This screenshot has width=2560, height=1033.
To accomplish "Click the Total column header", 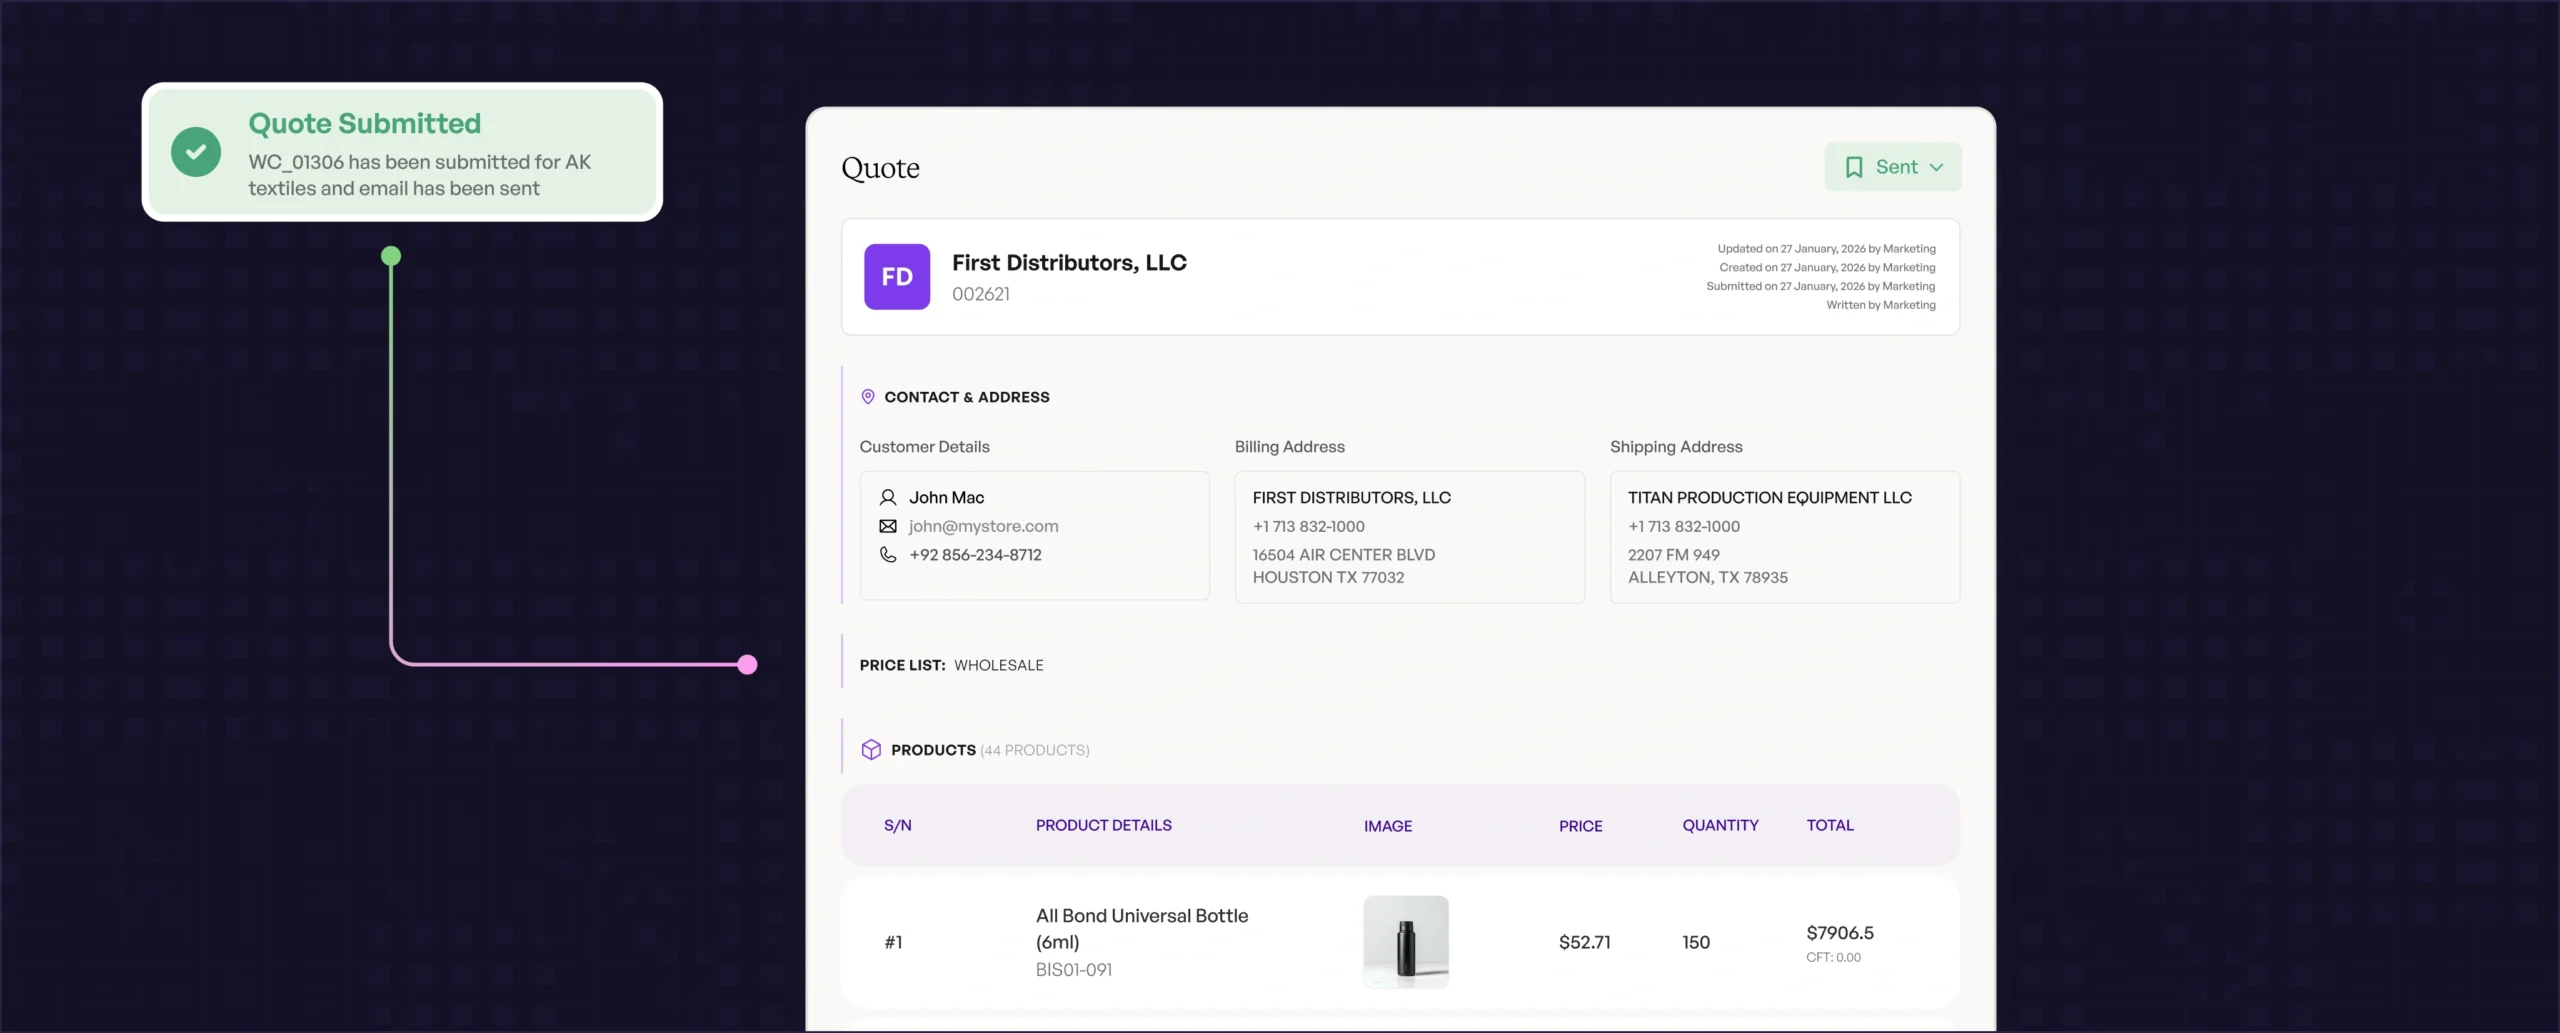I will point(1829,825).
